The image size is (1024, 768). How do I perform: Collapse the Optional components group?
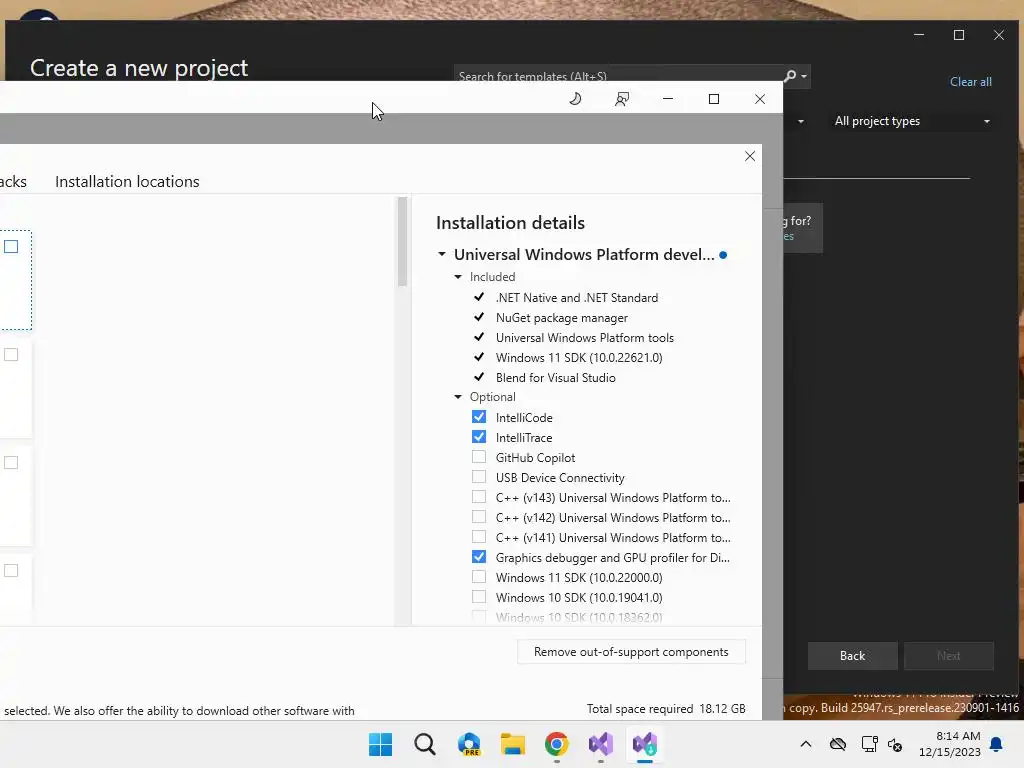(x=458, y=397)
